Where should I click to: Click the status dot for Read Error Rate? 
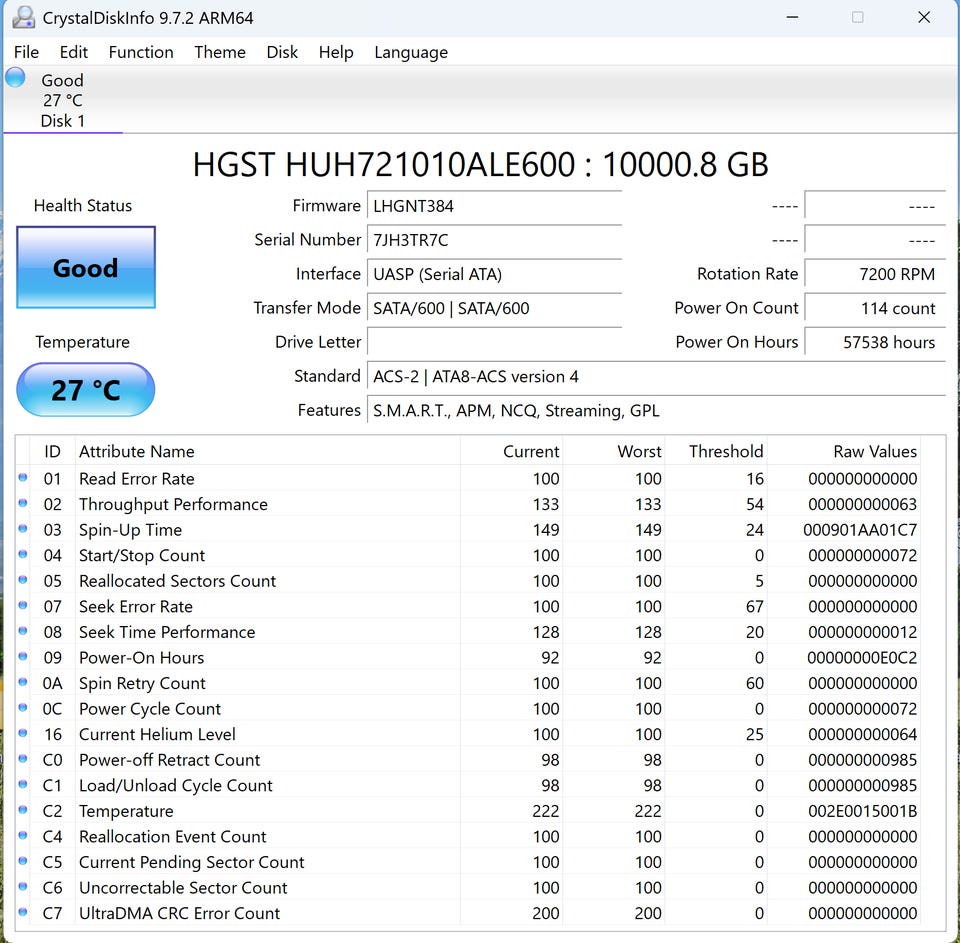[x=23, y=478]
